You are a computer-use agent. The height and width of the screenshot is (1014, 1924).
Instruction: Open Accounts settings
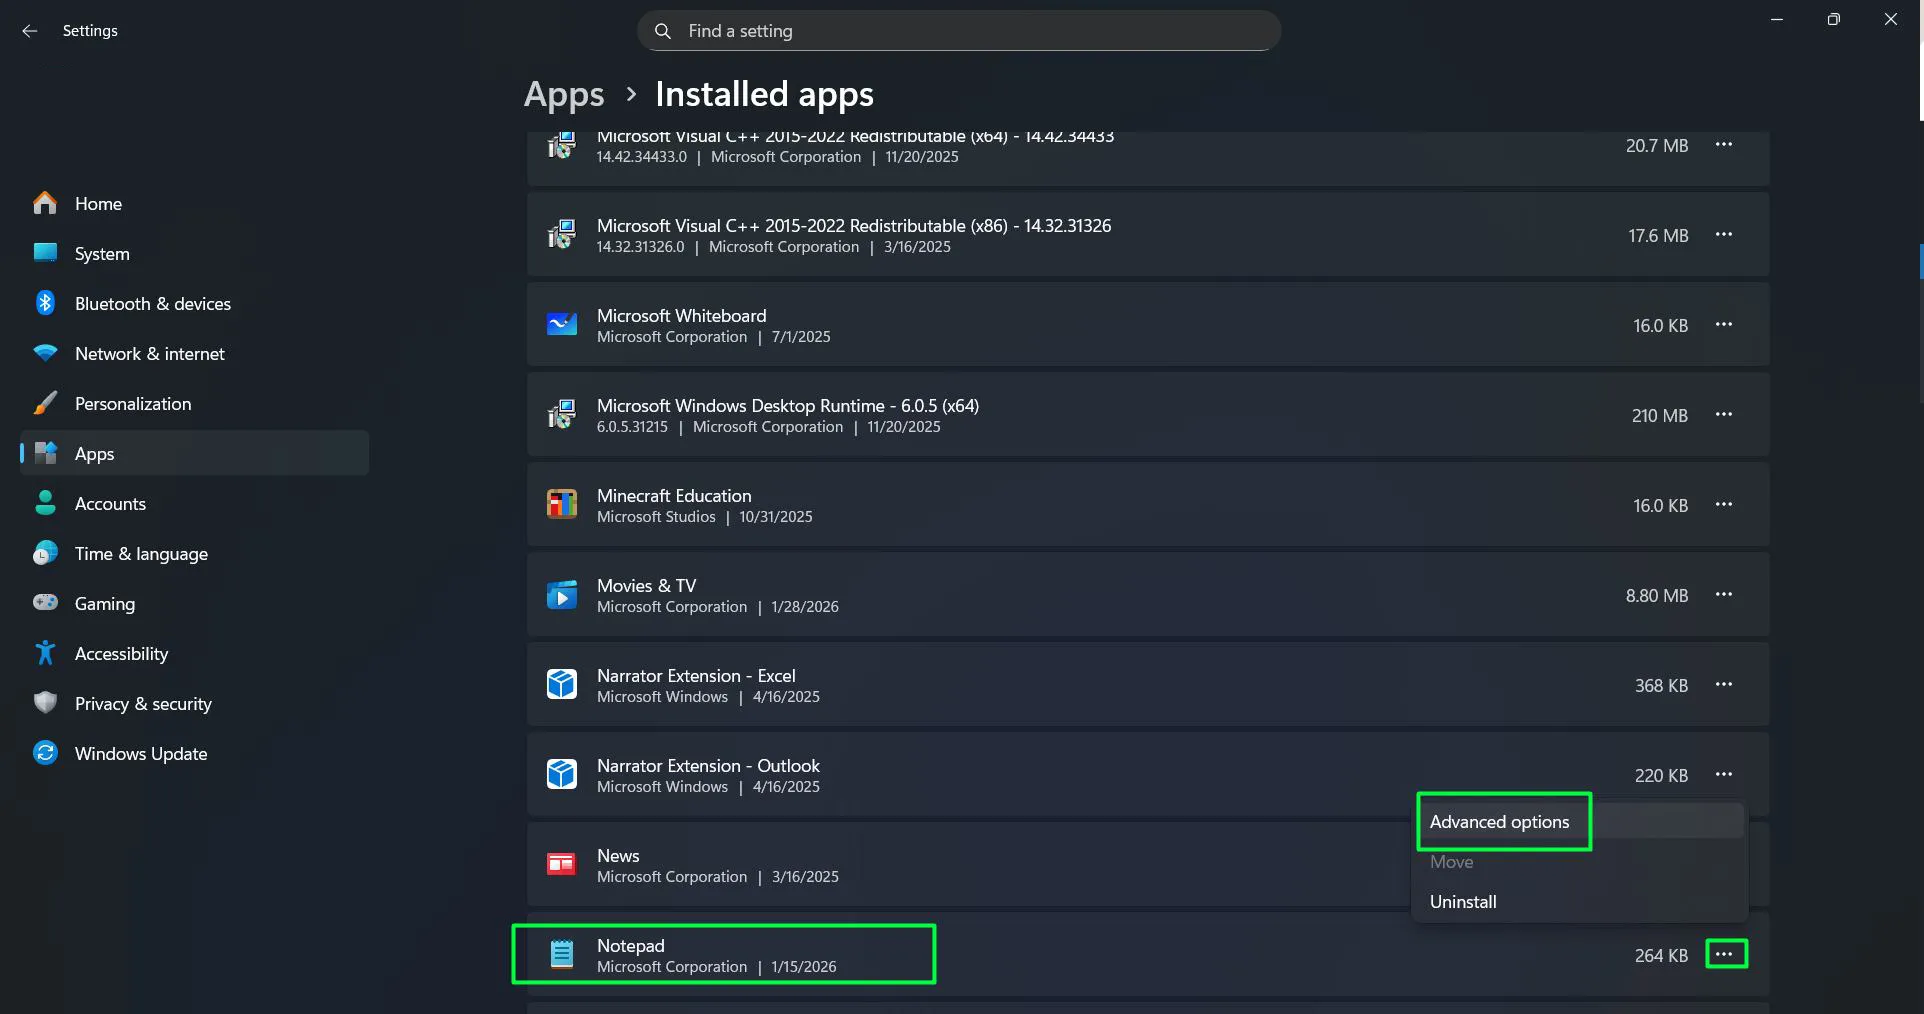coord(110,503)
